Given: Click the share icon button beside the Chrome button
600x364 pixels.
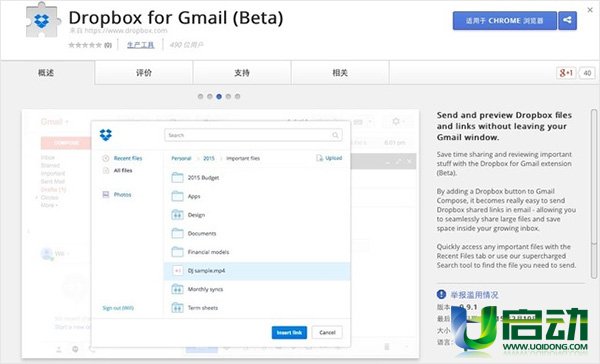Looking at the screenshot, I should [x=567, y=20].
